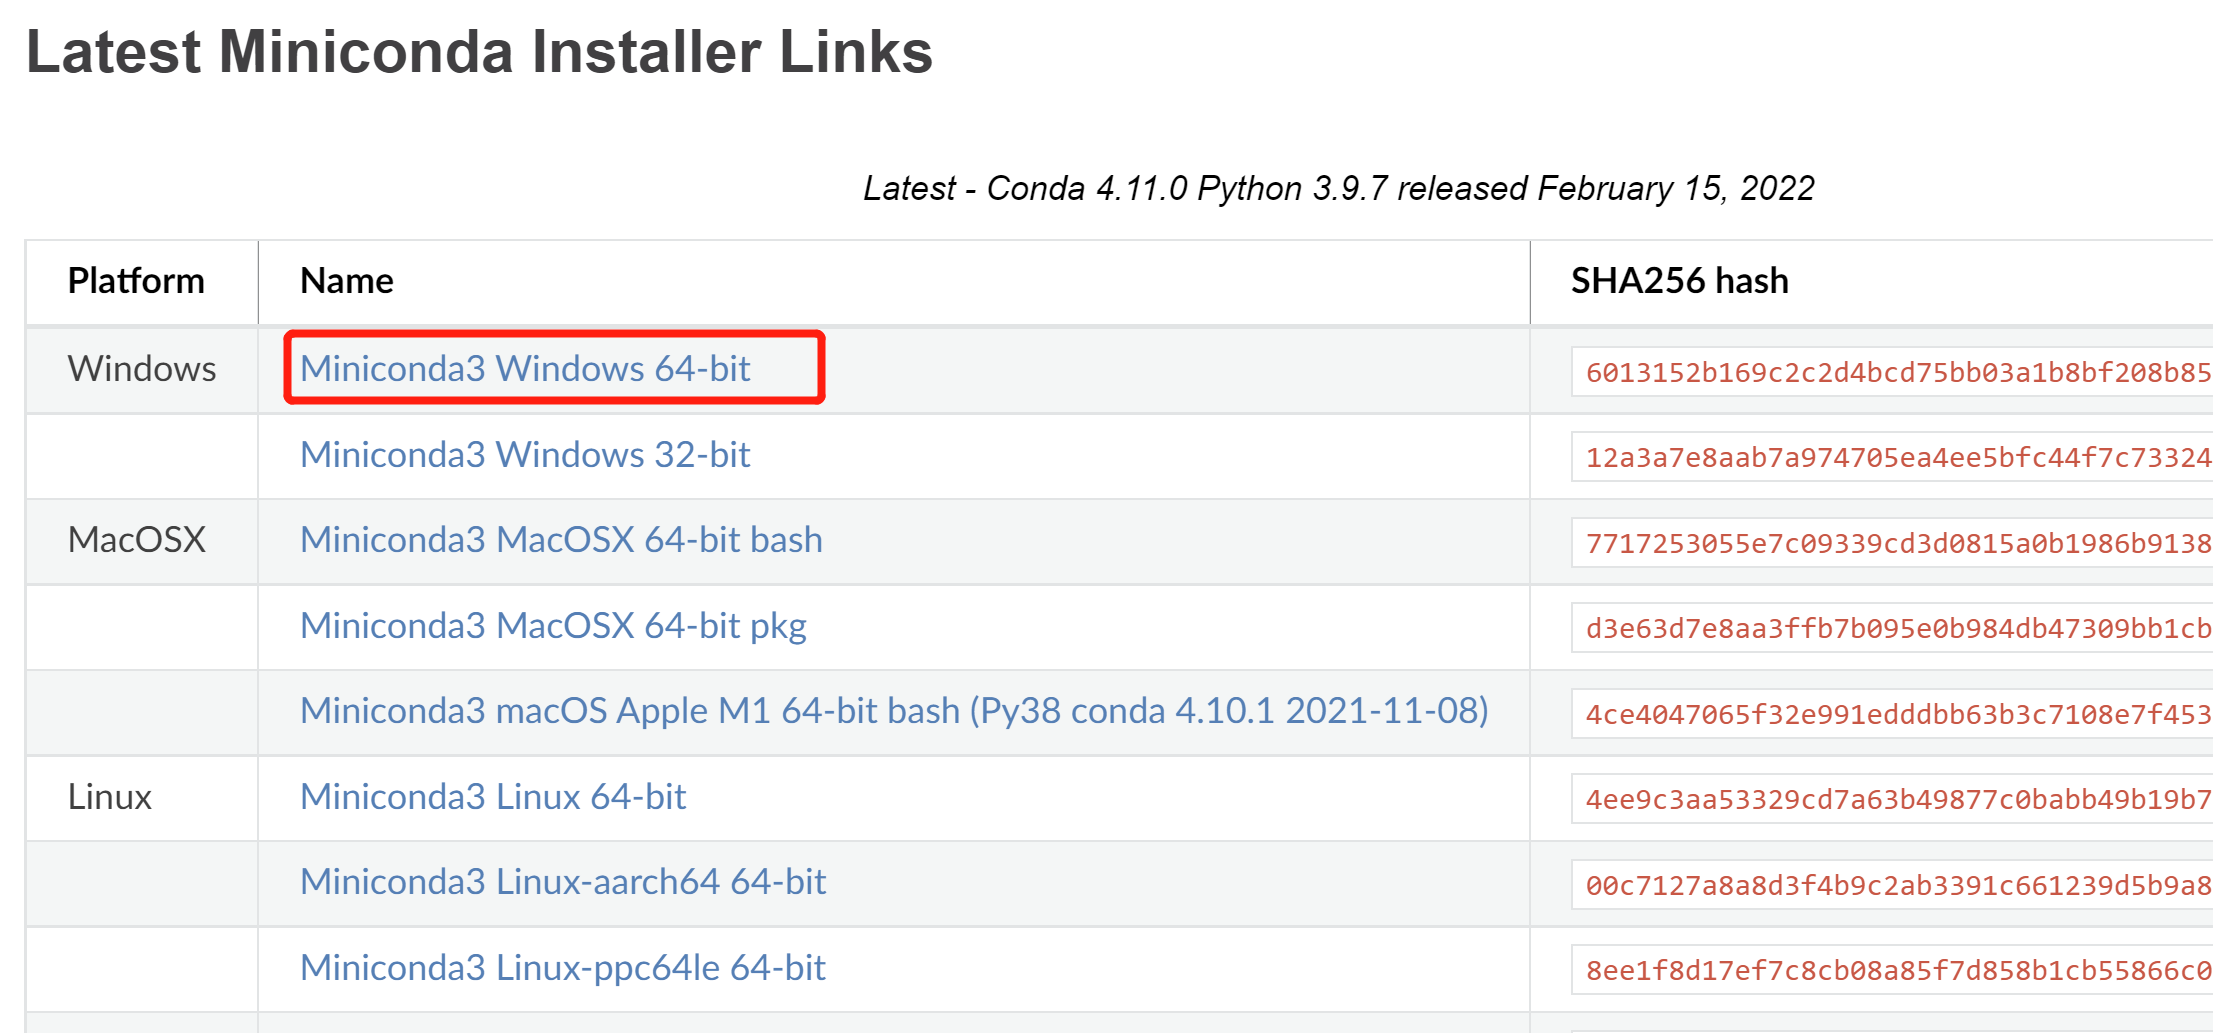Viewport: 2213px width, 1033px height.
Task: Download Miniconda3 MacOSX 64-bit bash installer
Action: (561, 539)
